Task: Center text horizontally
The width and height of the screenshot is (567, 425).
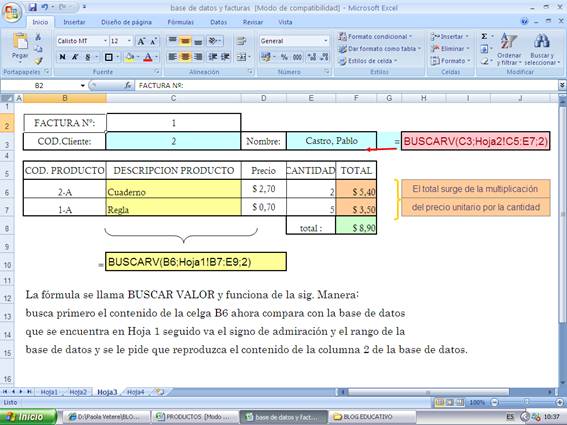Action: [185, 57]
